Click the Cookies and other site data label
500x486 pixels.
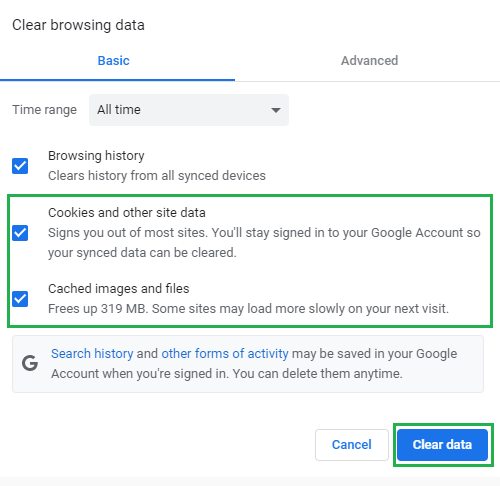coord(127,213)
